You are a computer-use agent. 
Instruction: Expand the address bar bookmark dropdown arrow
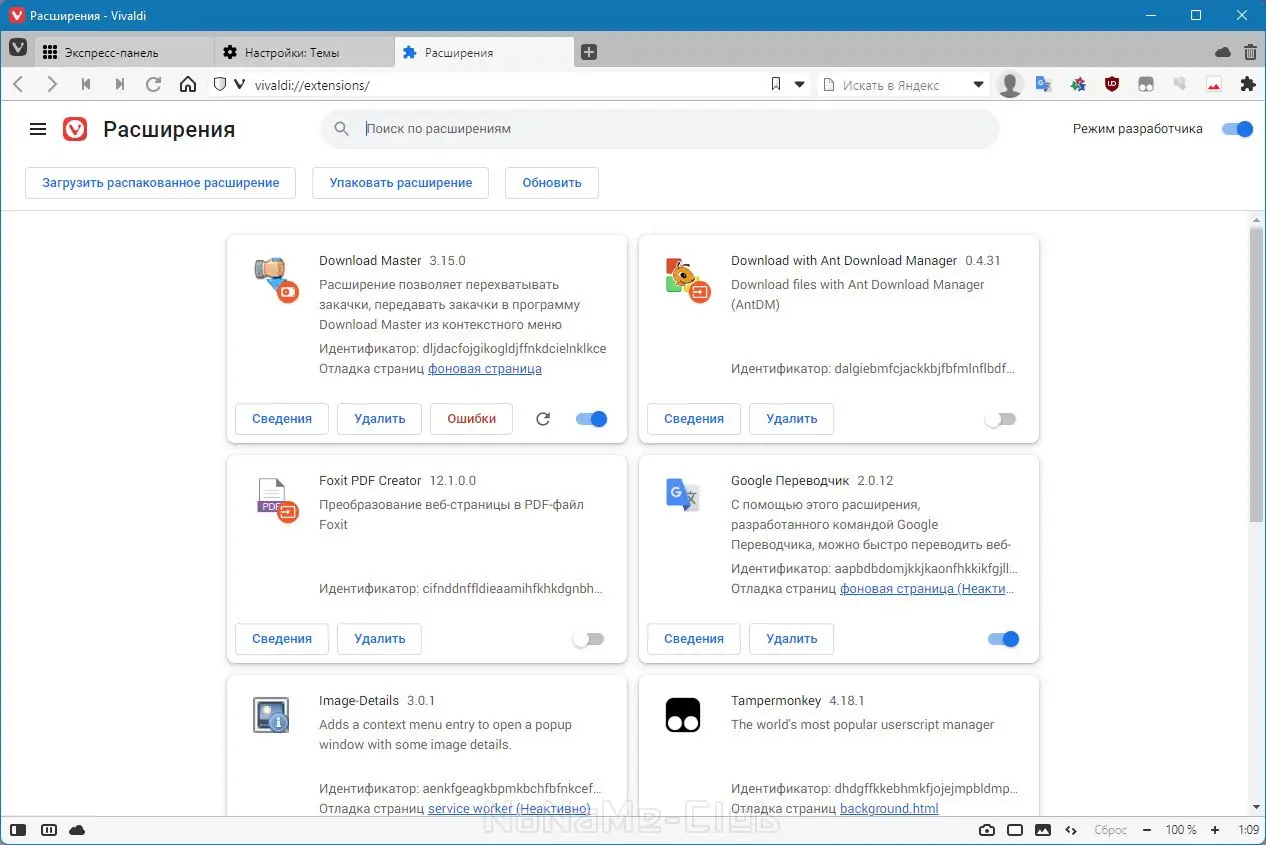click(800, 85)
